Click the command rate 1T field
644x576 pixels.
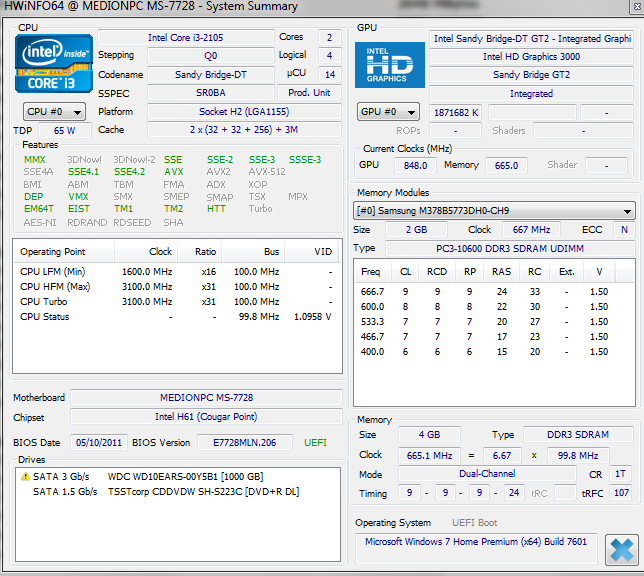pos(620,474)
